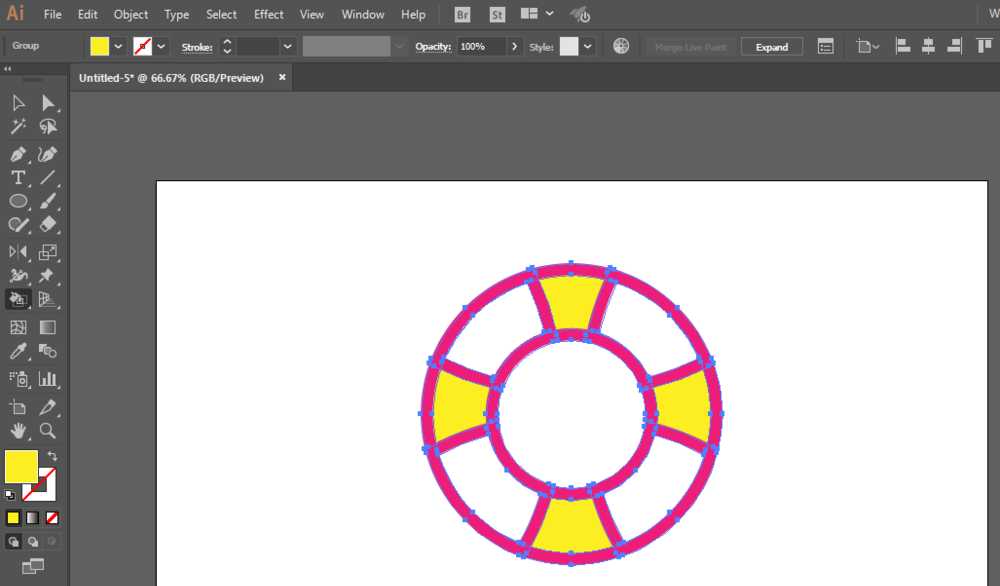The width and height of the screenshot is (1000, 586).
Task: Switch to Gradient paint mode
Action: tap(33, 518)
